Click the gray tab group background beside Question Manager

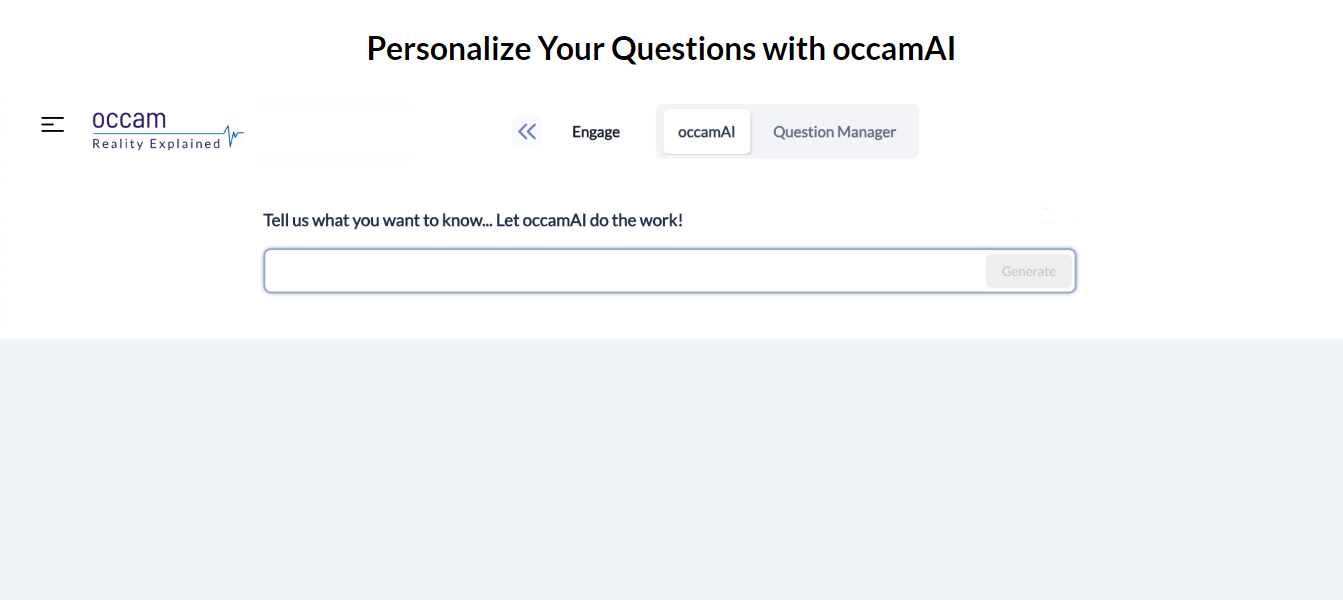click(x=914, y=132)
